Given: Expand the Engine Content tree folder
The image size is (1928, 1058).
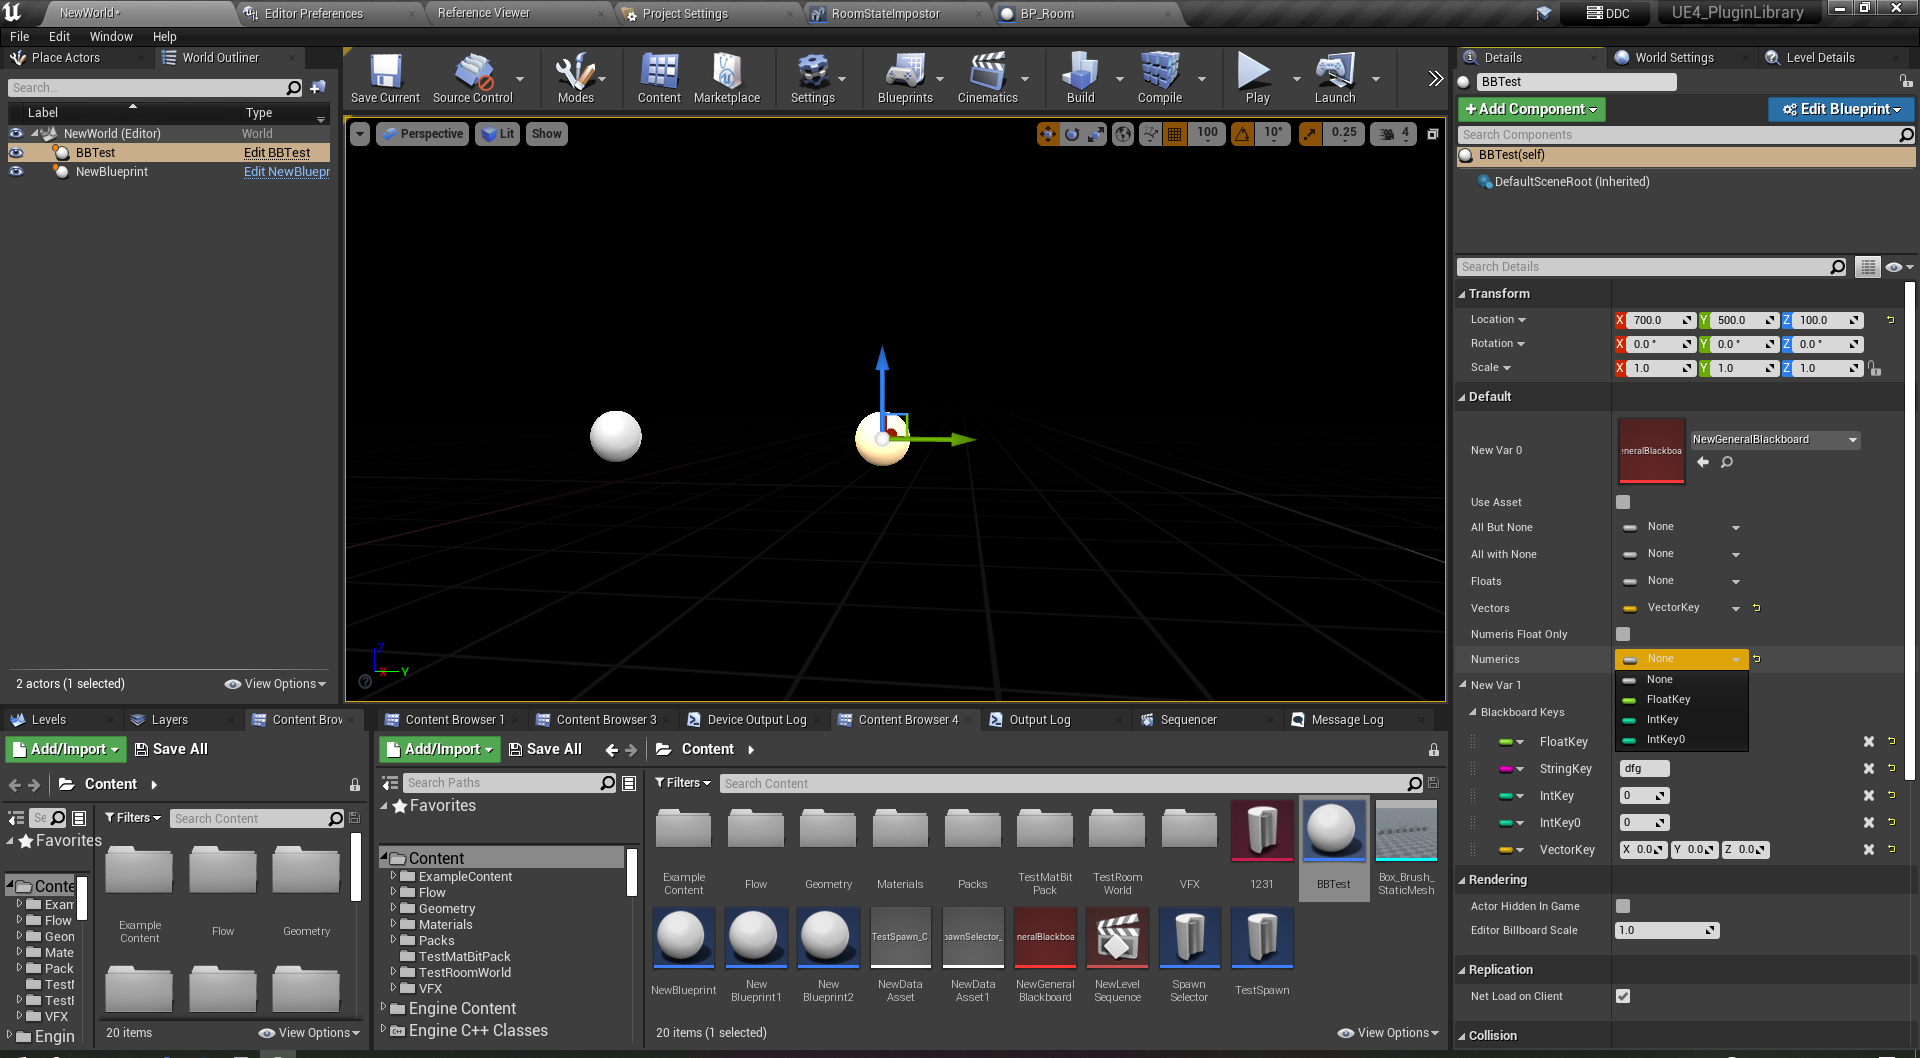Looking at the screenshot, I should point(384,1008).
